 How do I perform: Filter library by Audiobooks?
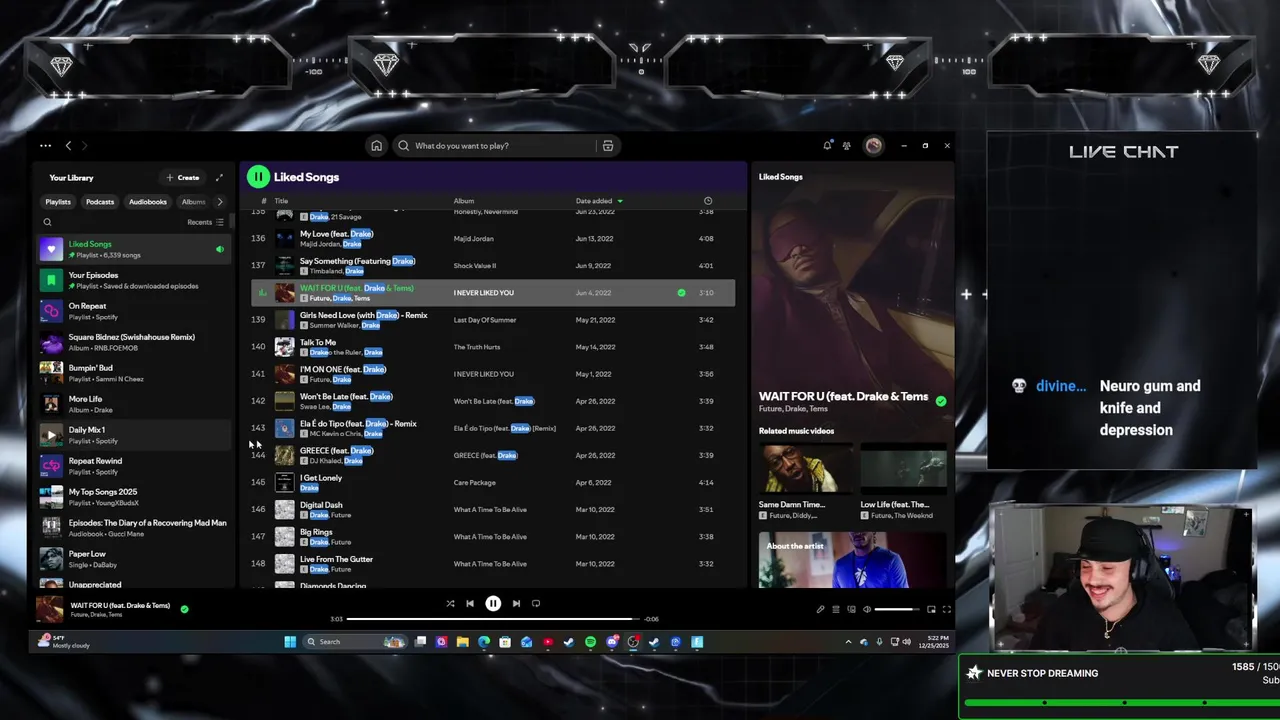click(148, 202)
